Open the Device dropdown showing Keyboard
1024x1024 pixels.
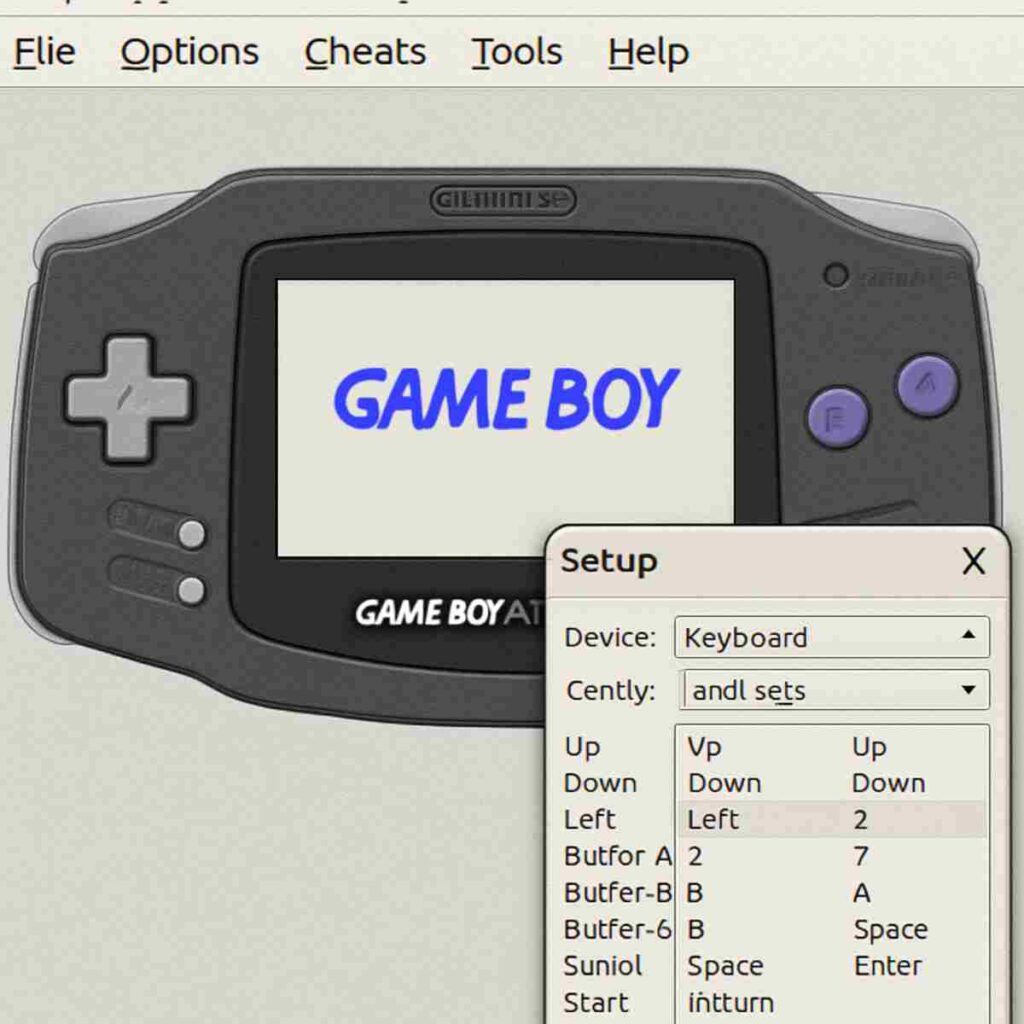[832, 637]
